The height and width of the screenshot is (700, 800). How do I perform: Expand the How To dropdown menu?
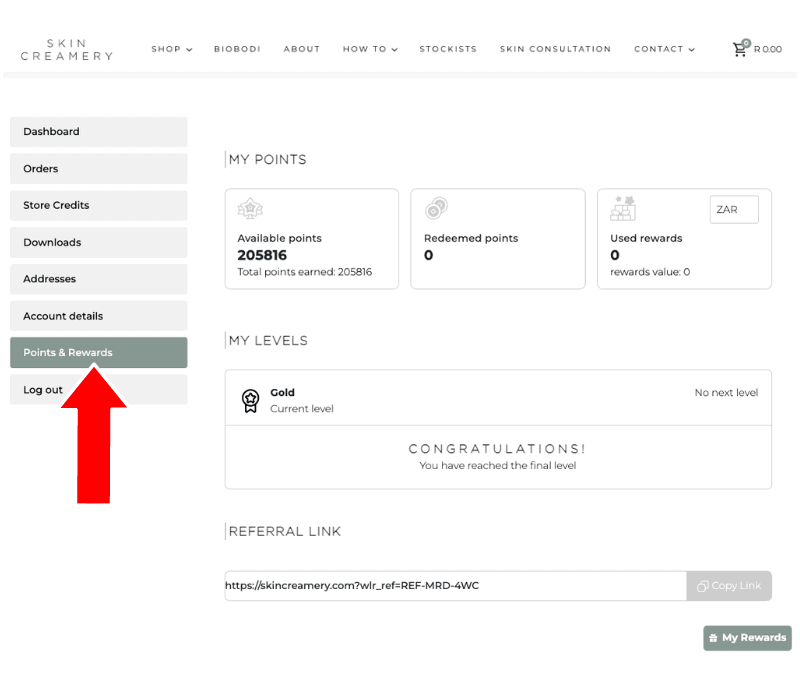[370, 49]
